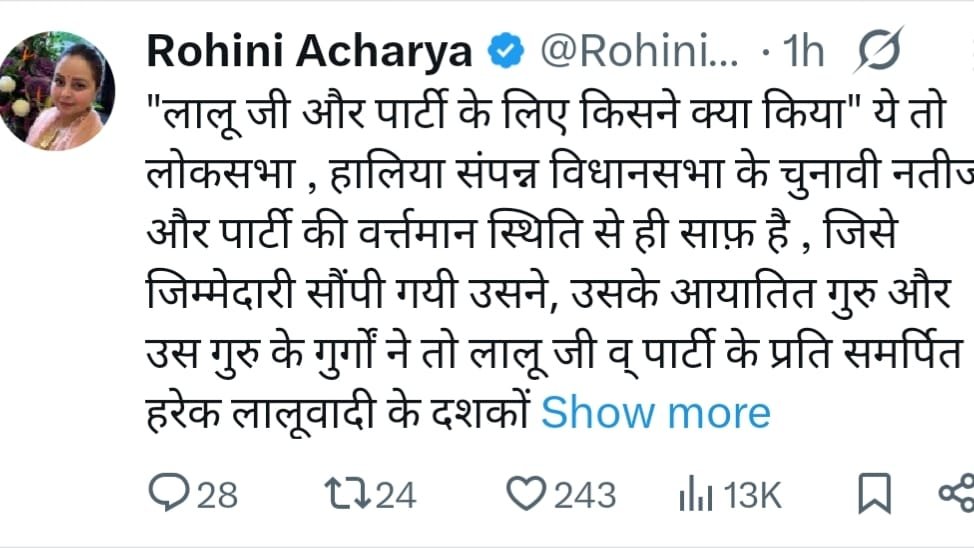Bookmark this tweet
Viewport: 974px width, 548px height.
[x=875, y=493]
